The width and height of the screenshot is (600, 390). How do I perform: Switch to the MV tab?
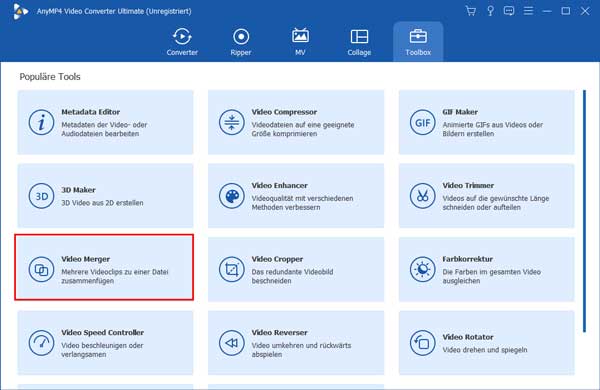pos(300,42)
